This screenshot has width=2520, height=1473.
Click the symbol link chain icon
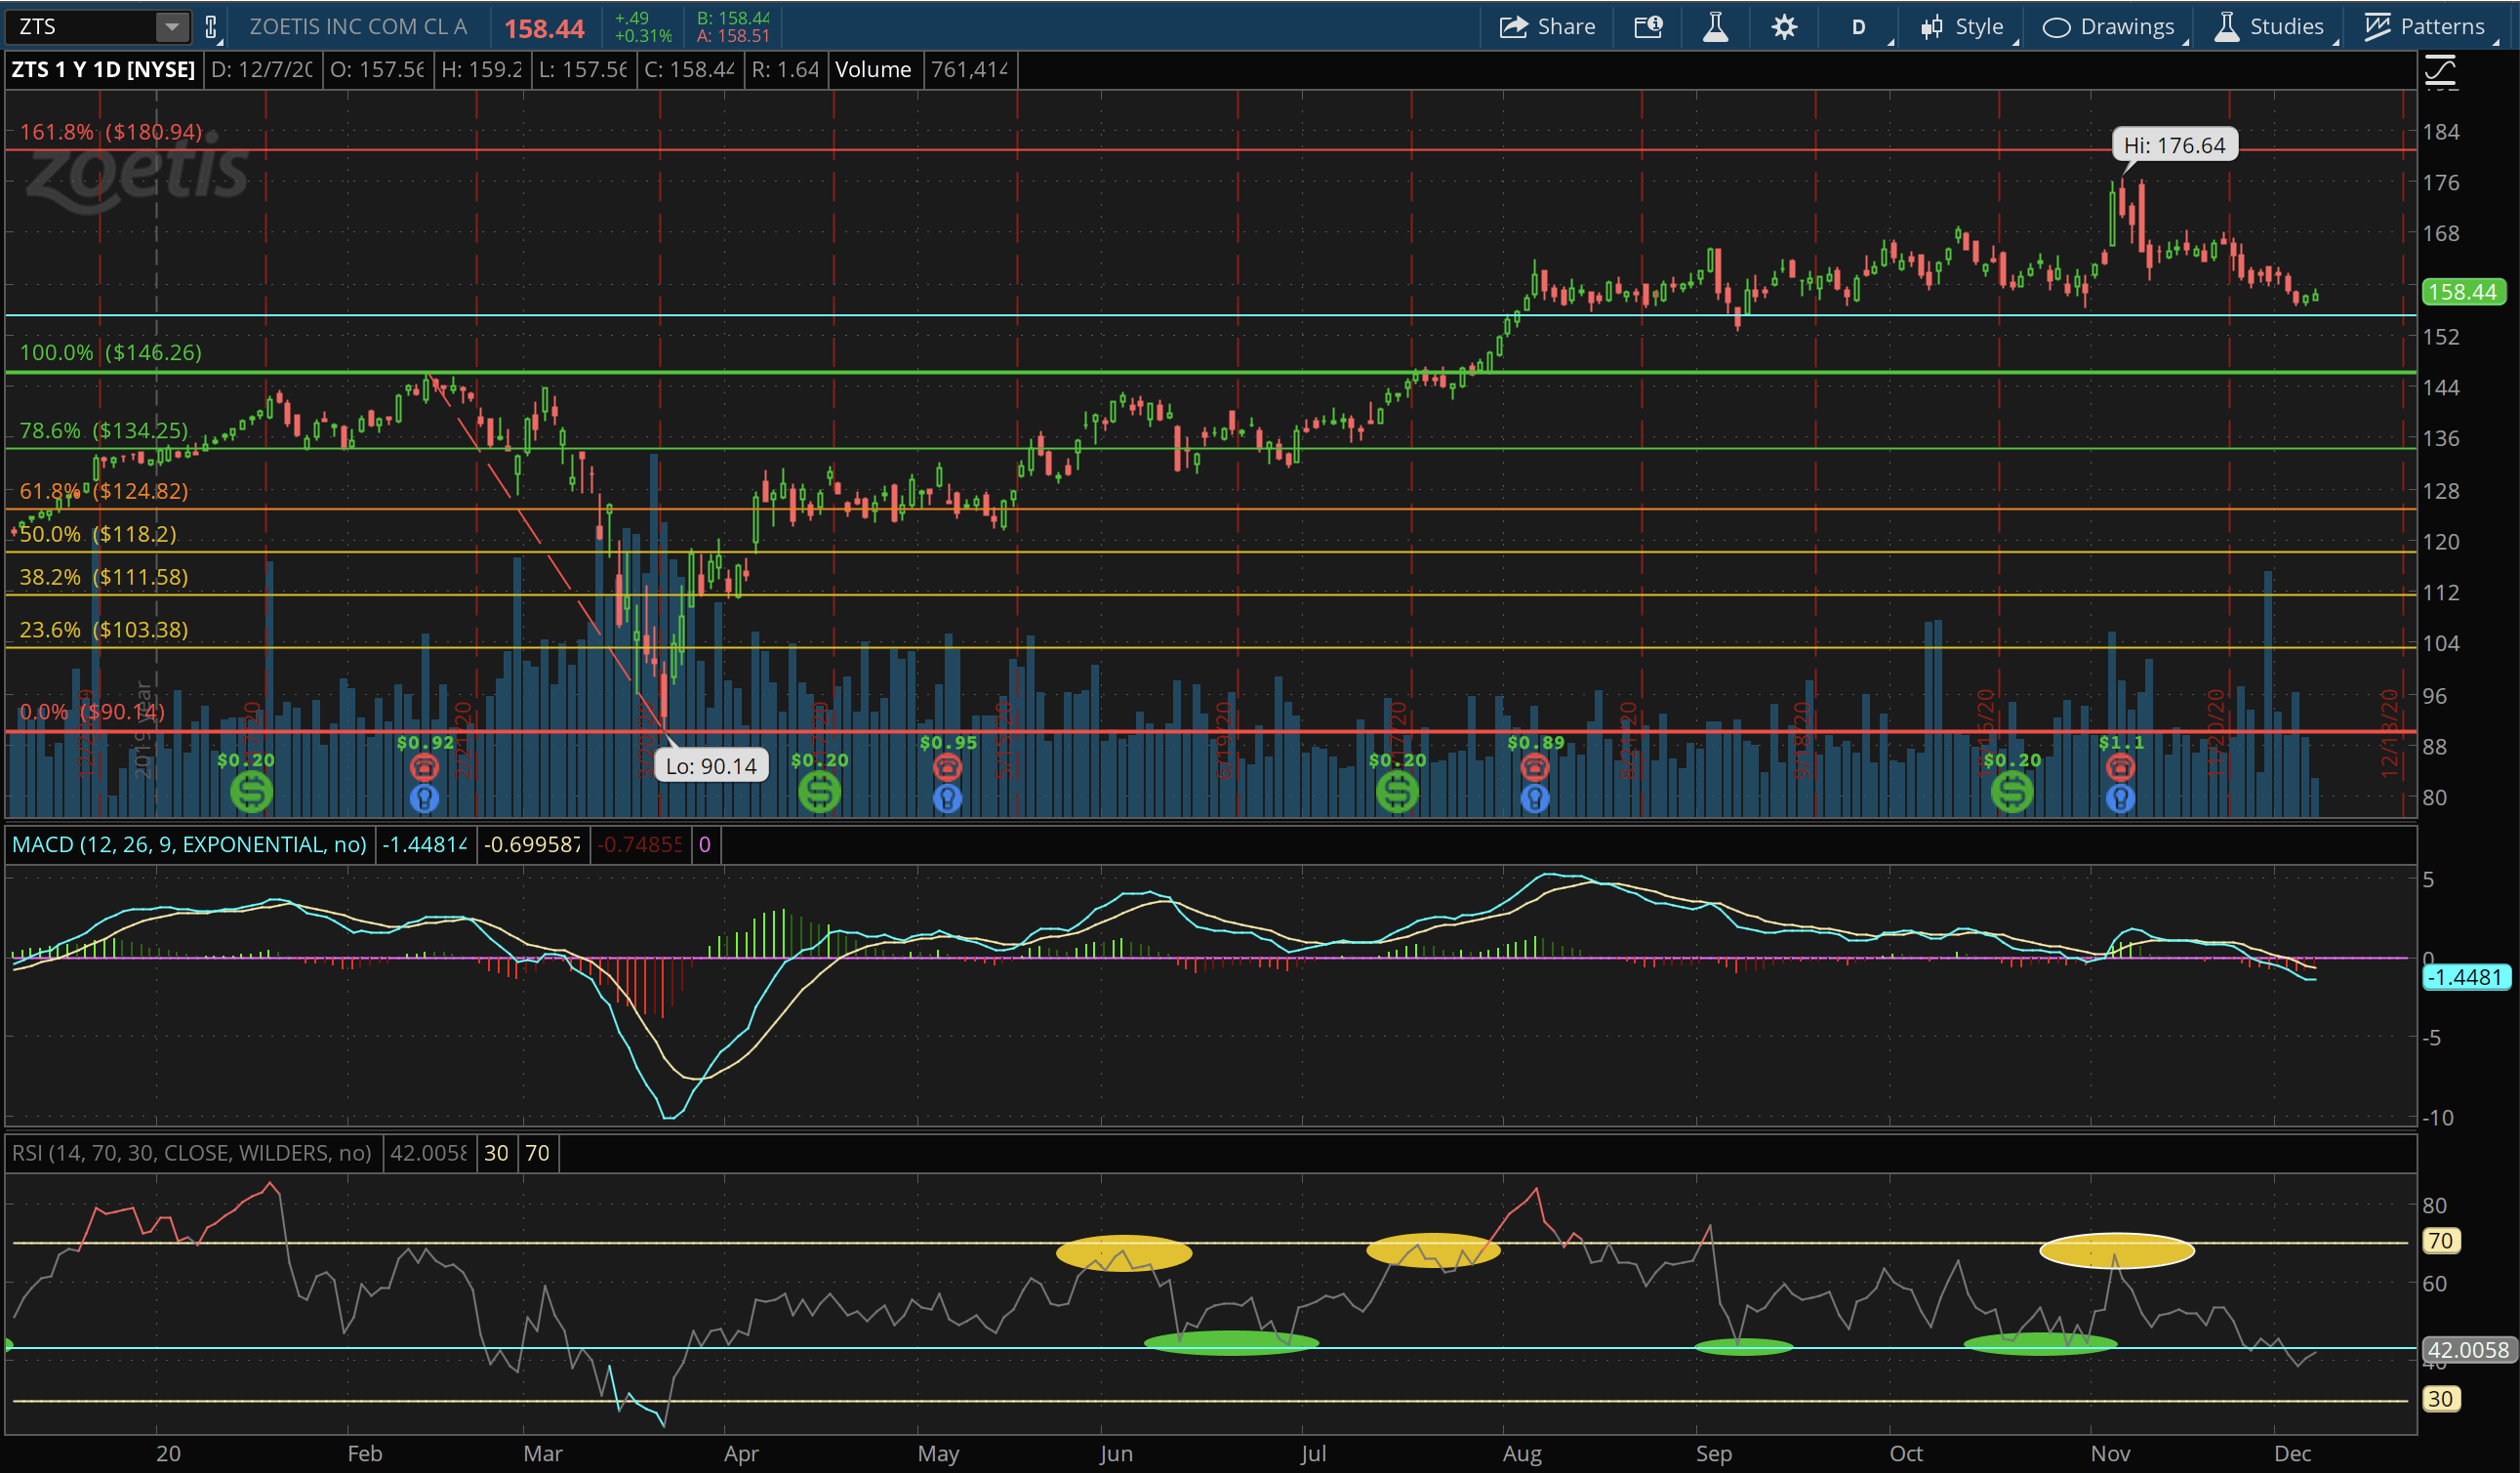click(x=210, y=27)
